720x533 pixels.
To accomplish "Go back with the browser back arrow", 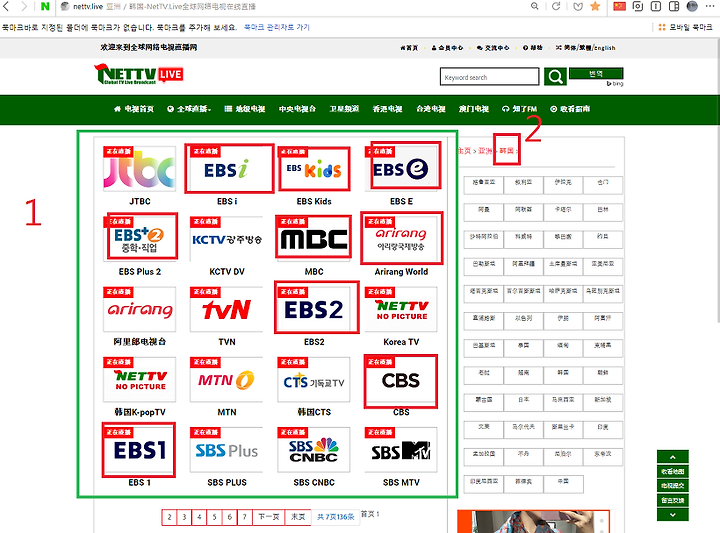I will [6, 6].
